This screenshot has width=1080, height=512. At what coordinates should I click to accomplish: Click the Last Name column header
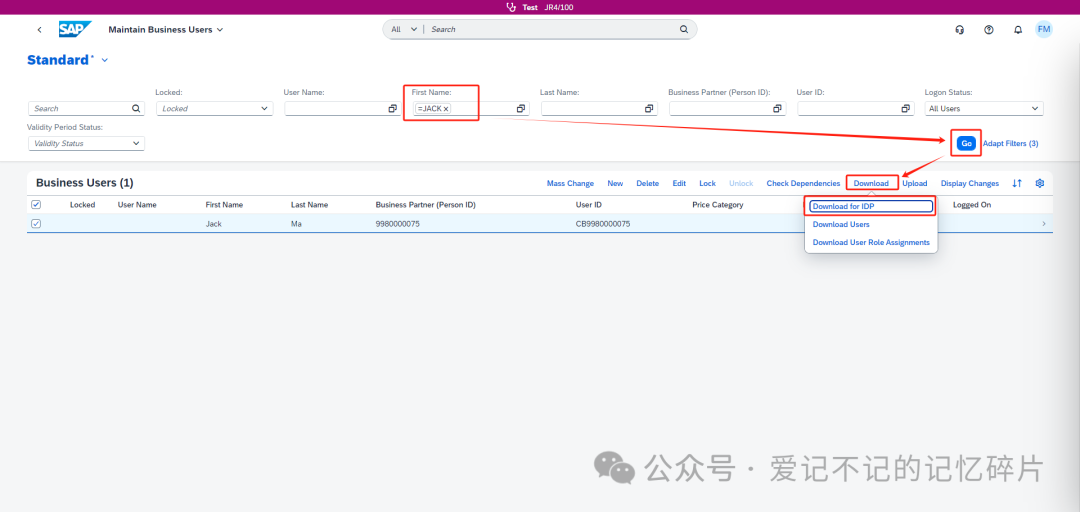[x=309, y=205]
